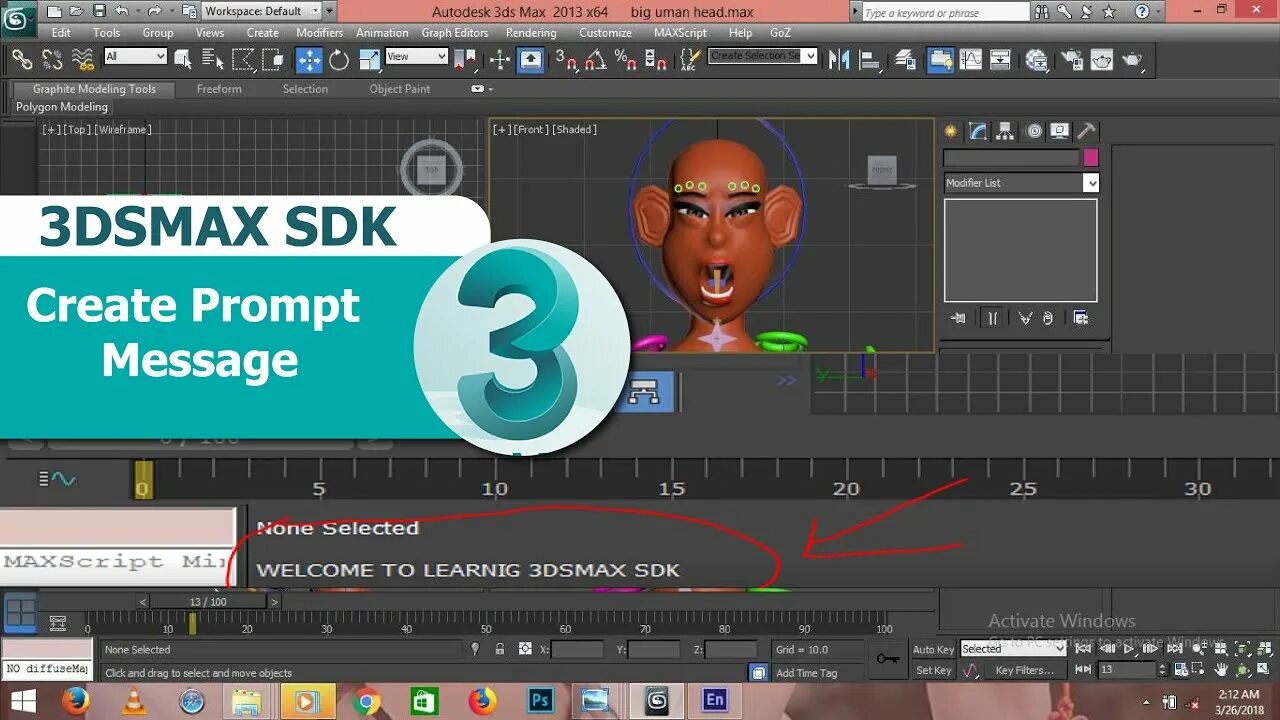Open the key mode Selected dropdown
This screenshot has height=720, width=1280.
(x=1013, y=649)
